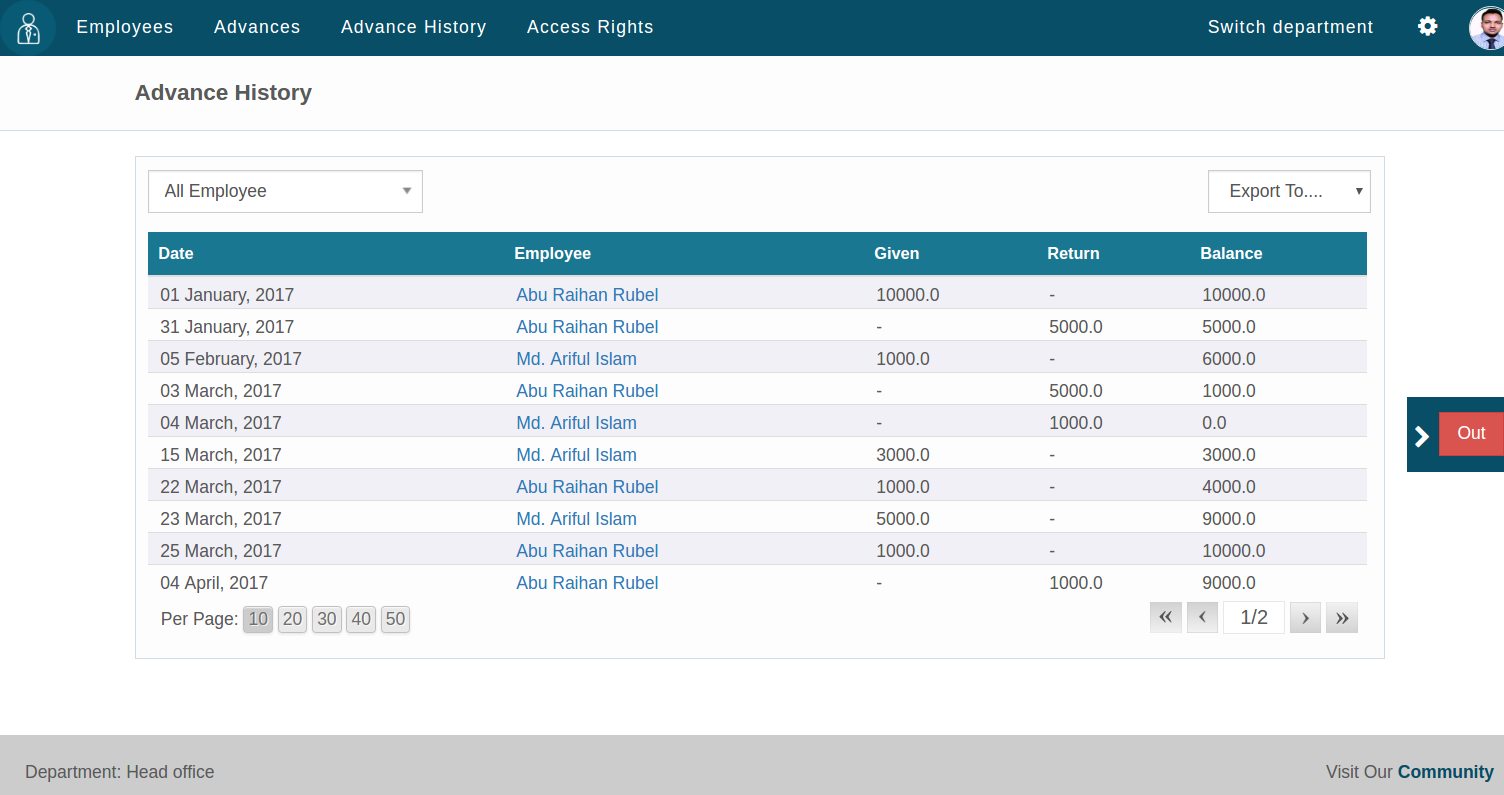This screenshot has height=795, width=1504.
Task: Click the page number field showing 1/2
Action: (1253, 618)
